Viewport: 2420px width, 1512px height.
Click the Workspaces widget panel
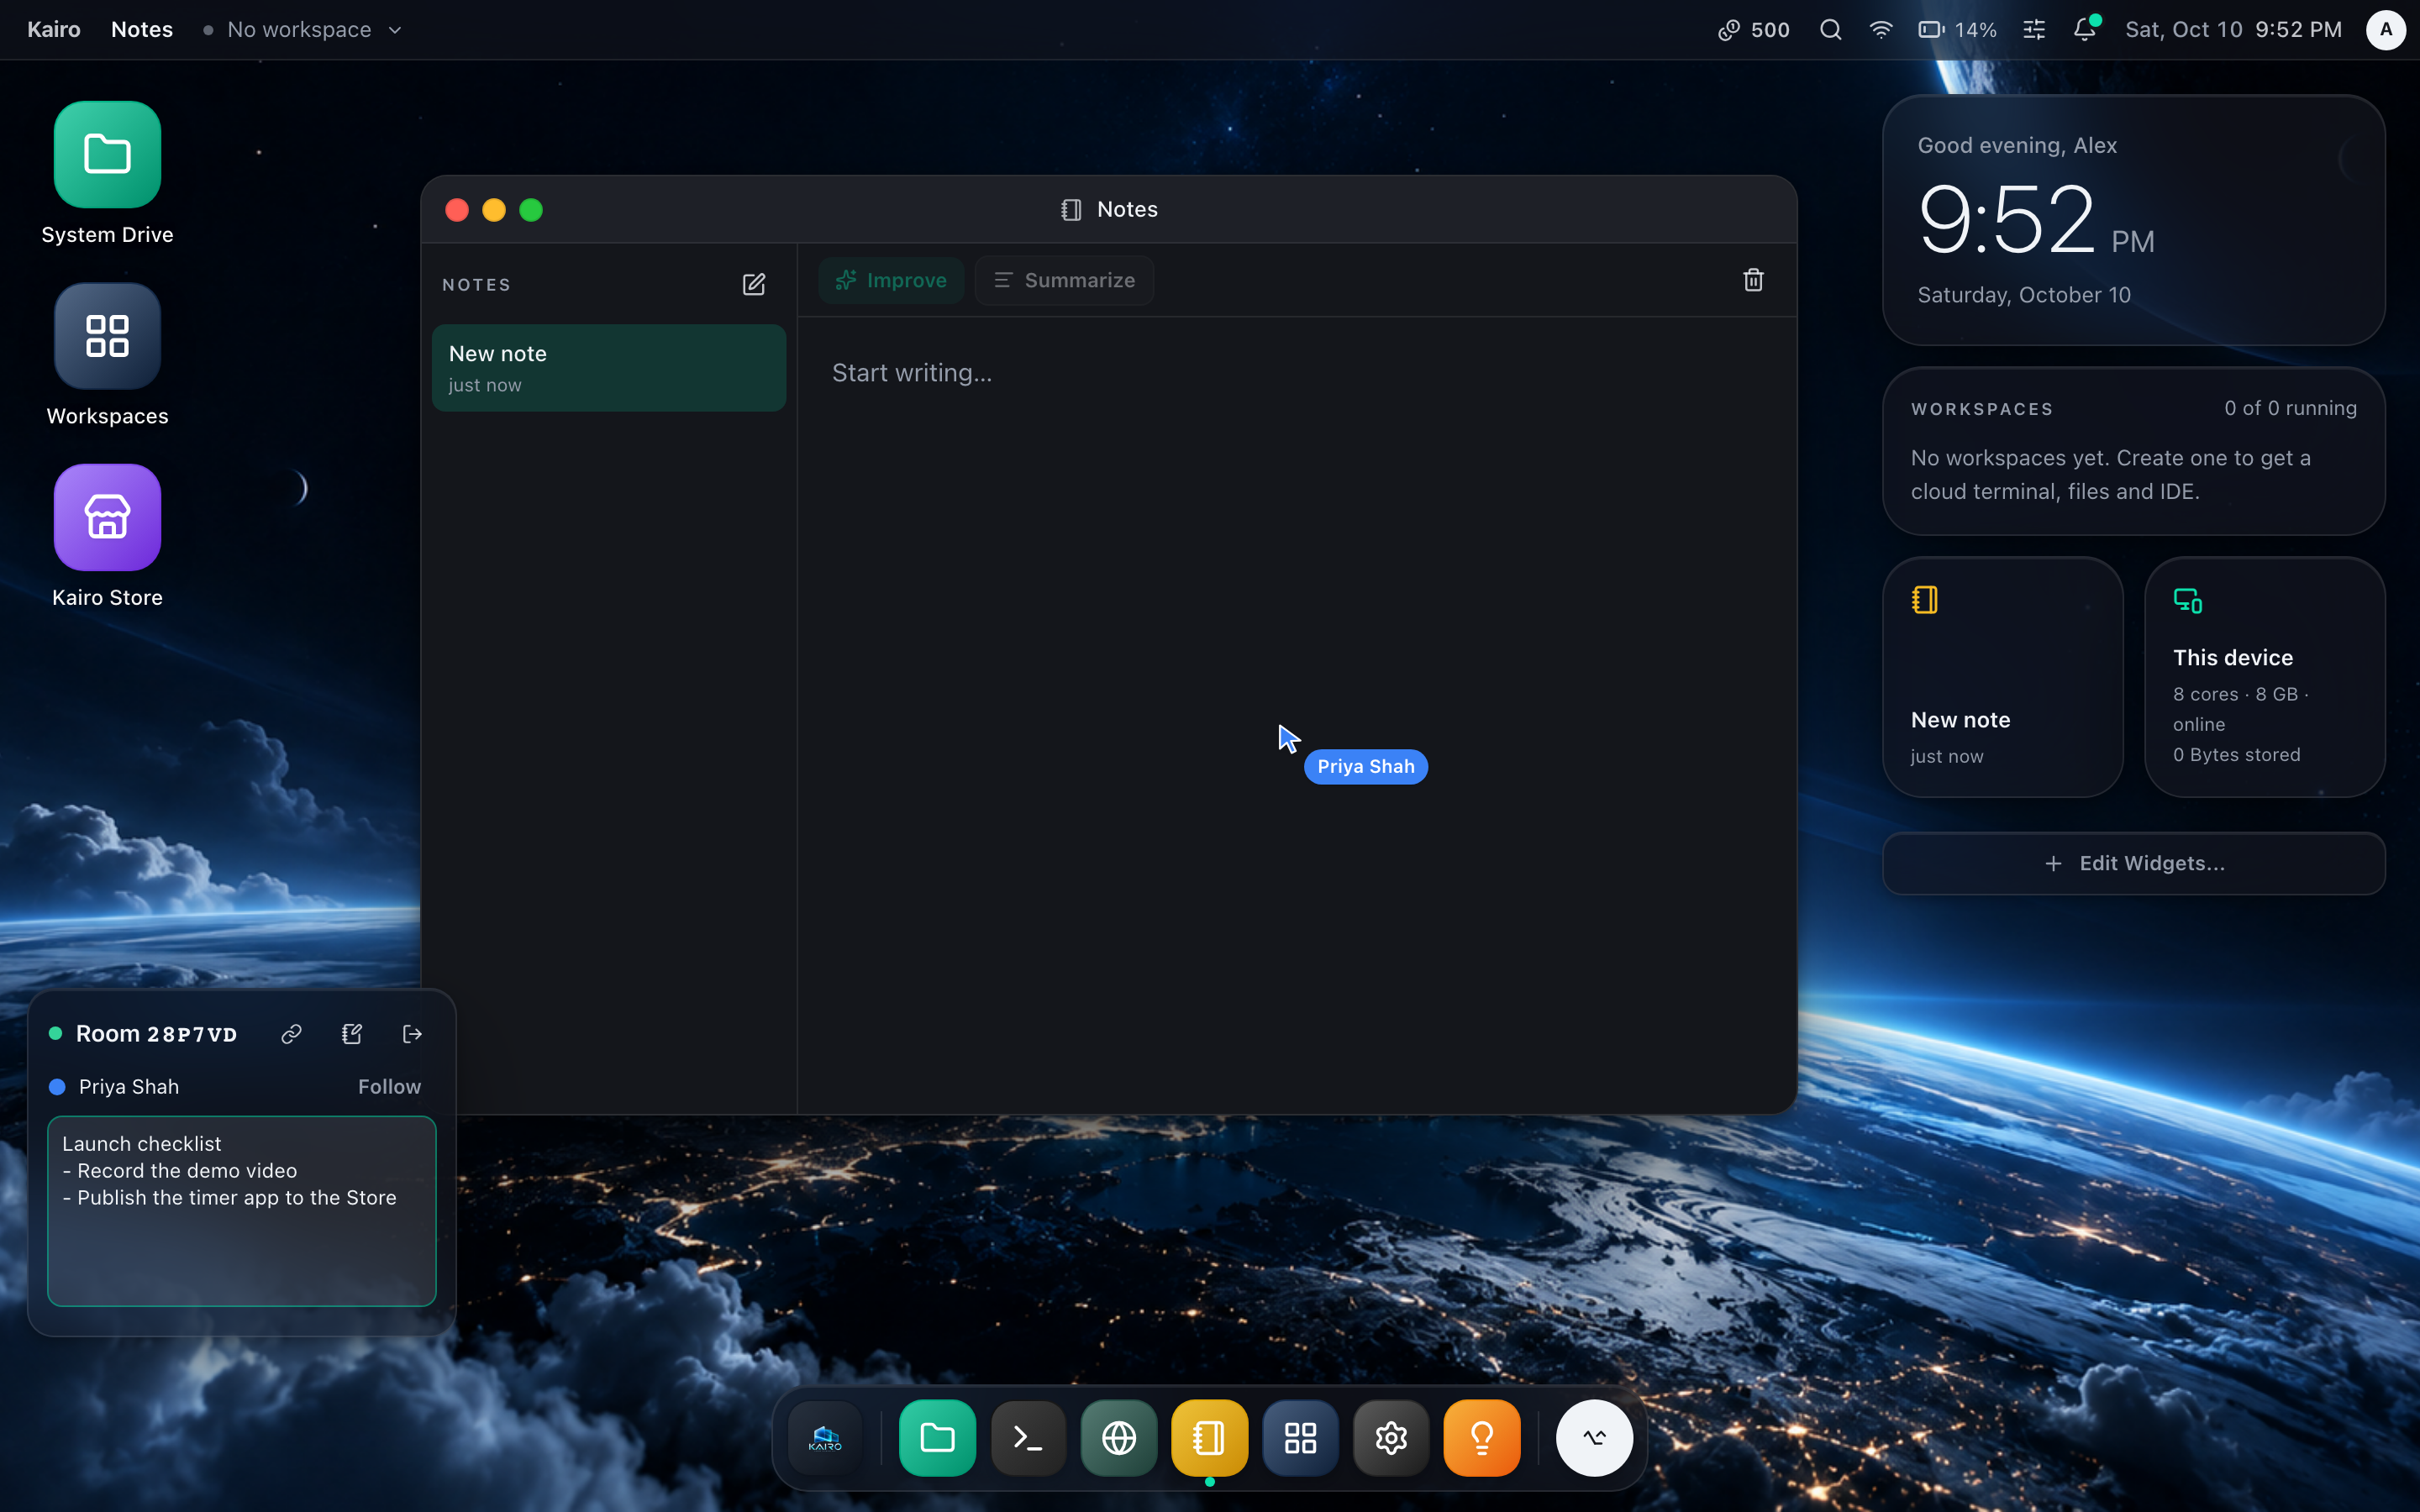coord(2134,451)
